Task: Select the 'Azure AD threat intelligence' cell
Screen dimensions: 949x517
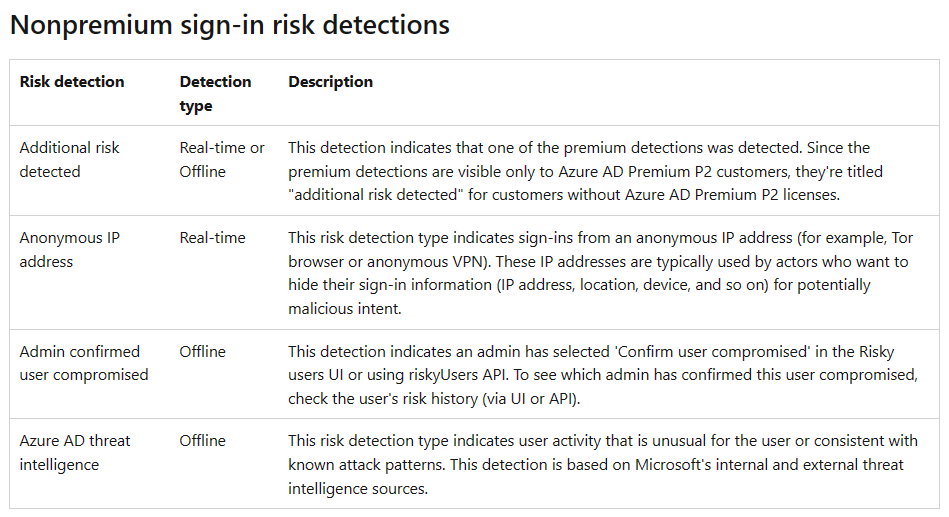Action: (x=75, y=452)
